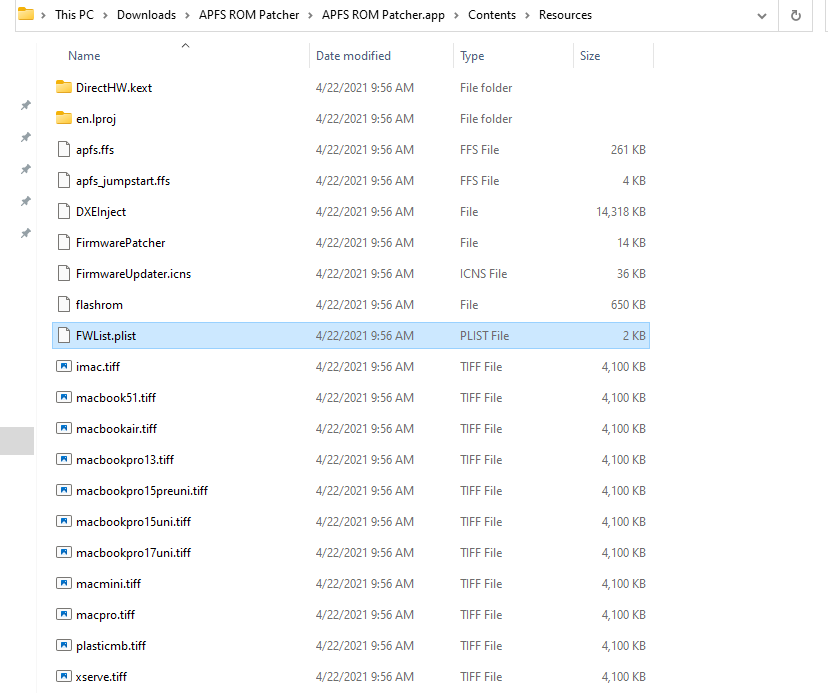This screenshot has width=828, height=699.
Task: Click the macmini.tiff image icon
Action: [63, 584]
